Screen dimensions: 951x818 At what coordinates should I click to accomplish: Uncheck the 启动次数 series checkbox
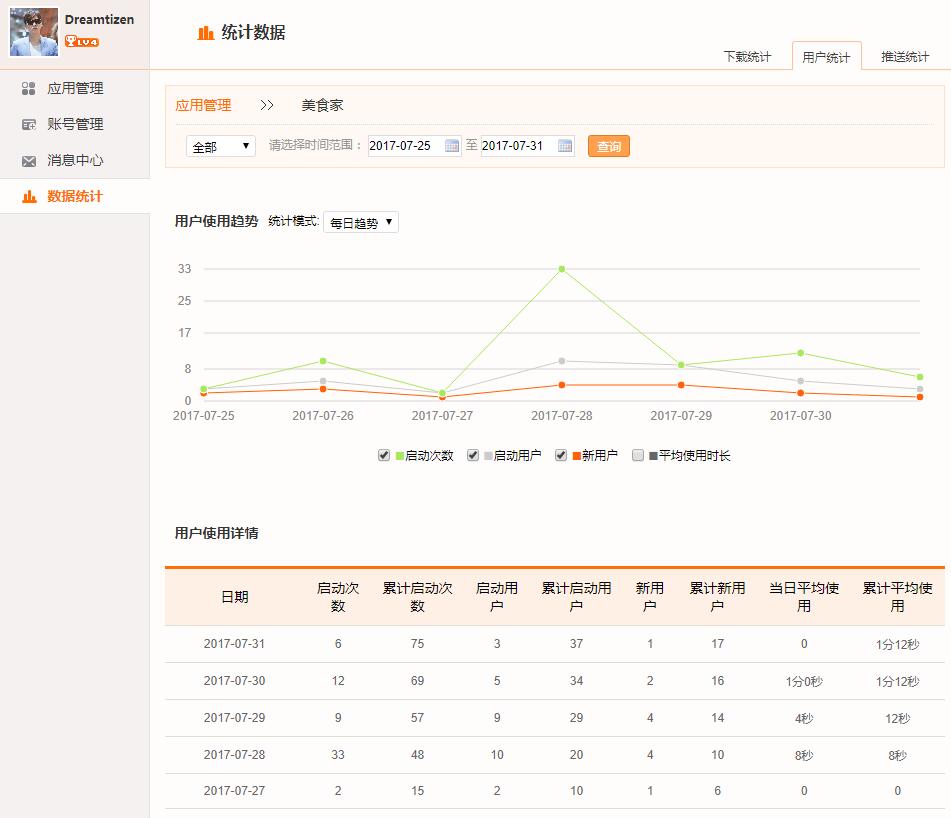(384, 455)
